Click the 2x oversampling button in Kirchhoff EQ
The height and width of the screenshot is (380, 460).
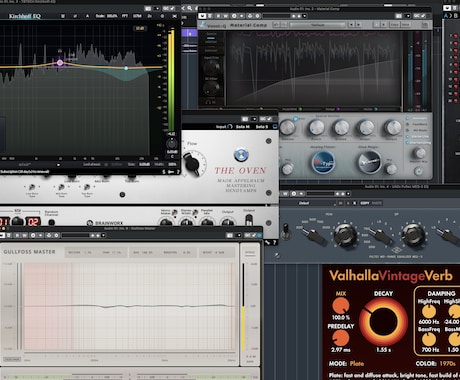tap(150, 16)
